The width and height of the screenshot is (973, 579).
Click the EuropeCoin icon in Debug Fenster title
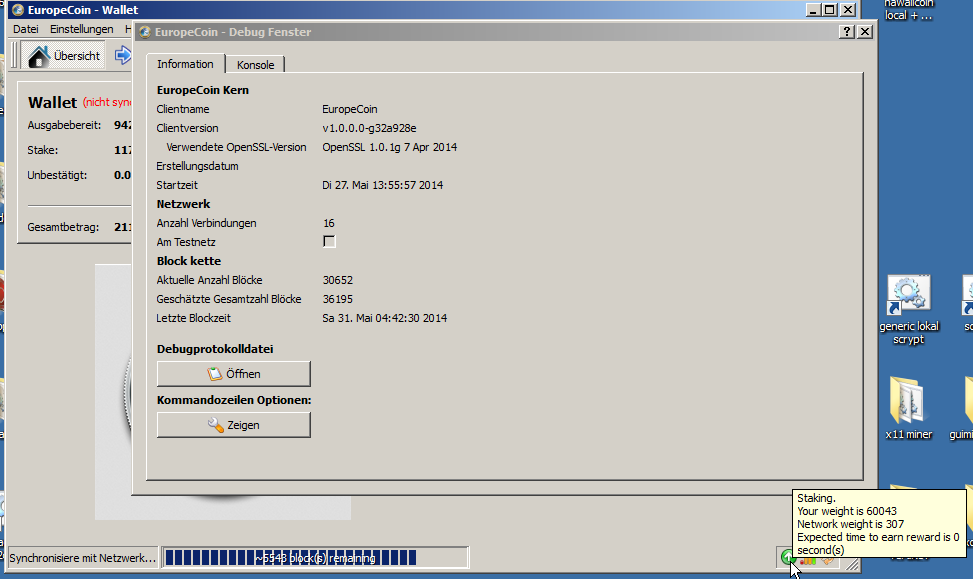[x=145, y=32]
